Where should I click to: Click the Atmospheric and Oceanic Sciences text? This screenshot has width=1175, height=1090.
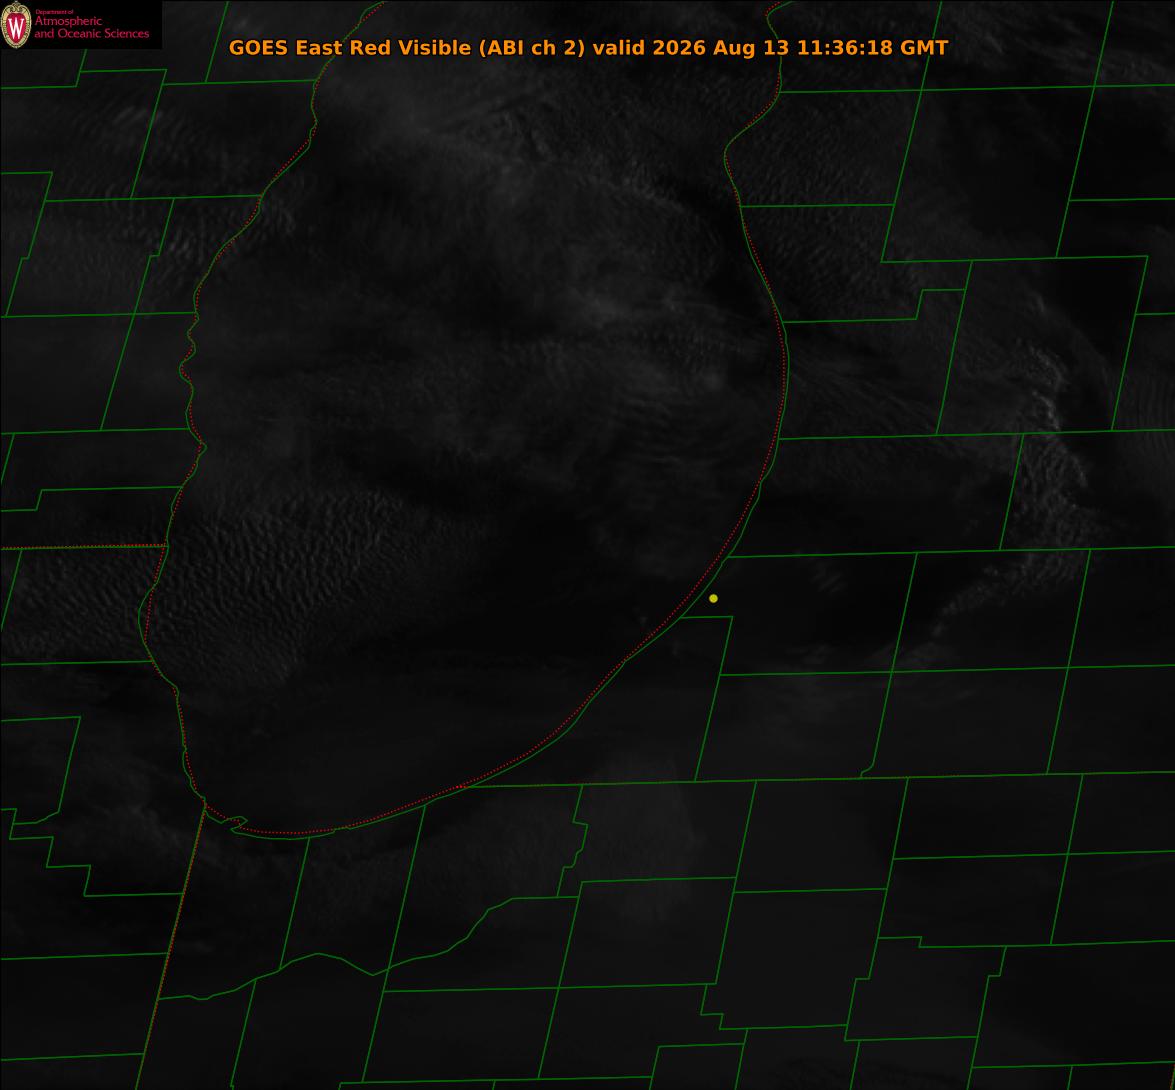coord(91,28)
